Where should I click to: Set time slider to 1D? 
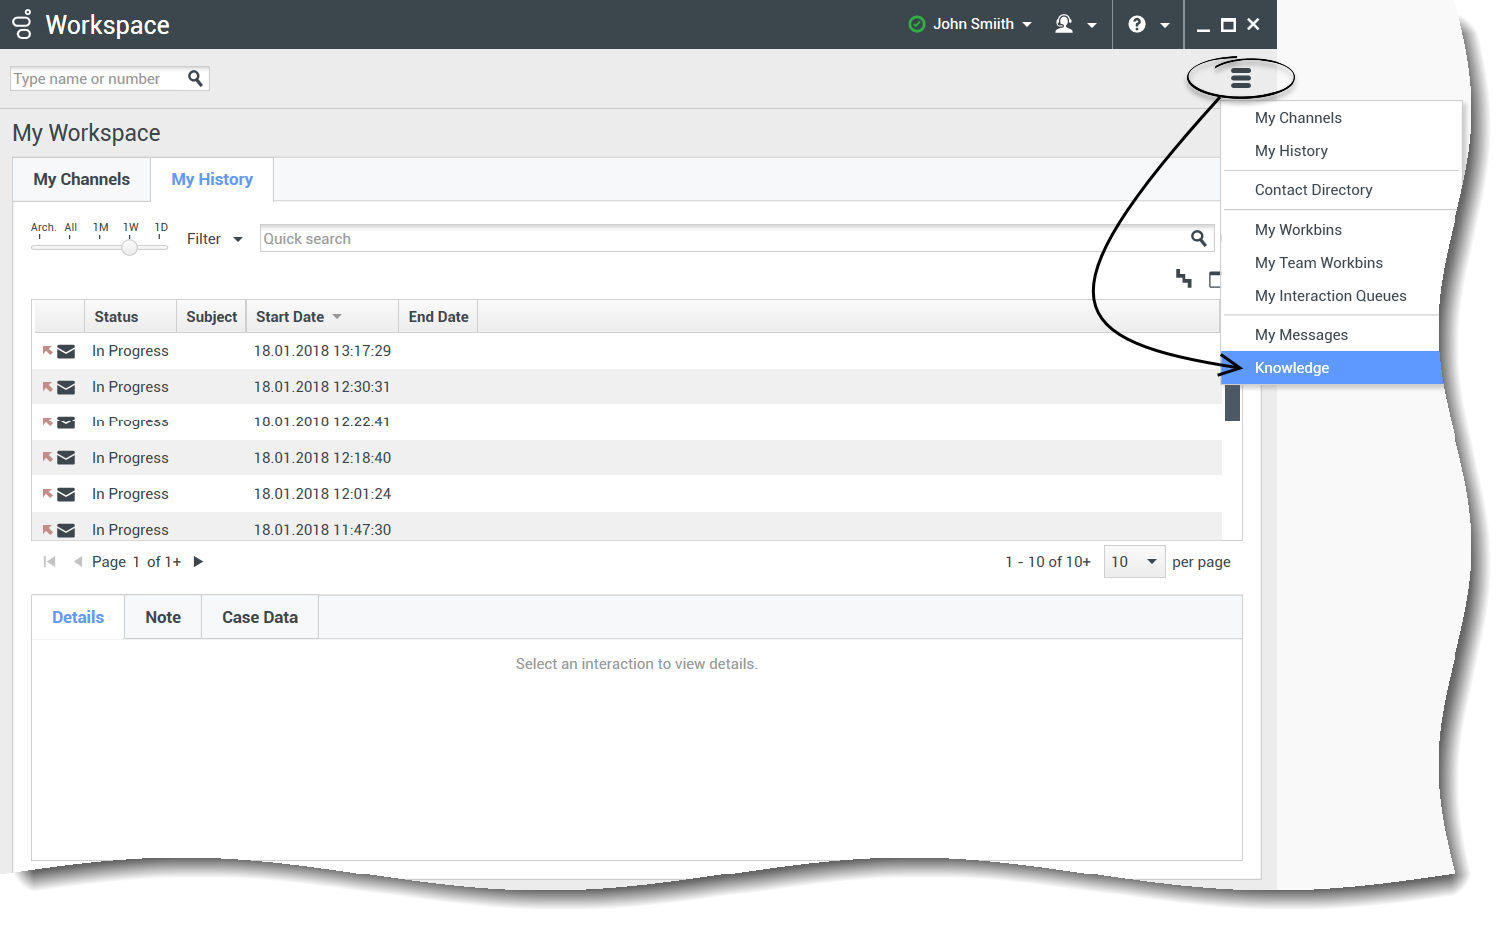(x=161, y=228)
